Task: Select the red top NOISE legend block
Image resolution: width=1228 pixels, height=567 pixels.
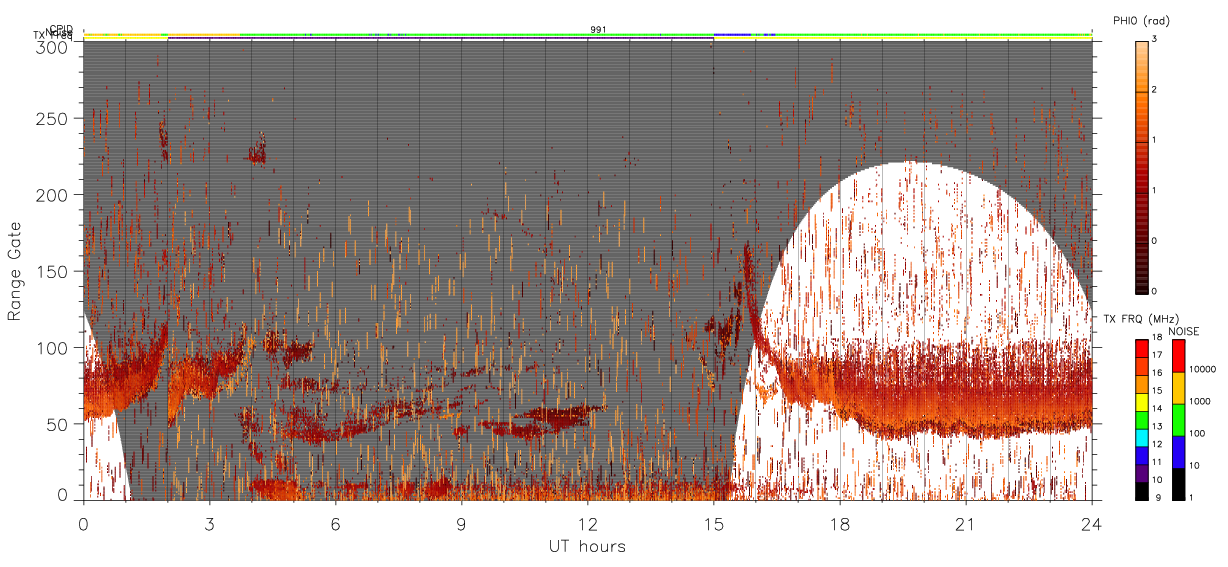Action: (1178, 355)
